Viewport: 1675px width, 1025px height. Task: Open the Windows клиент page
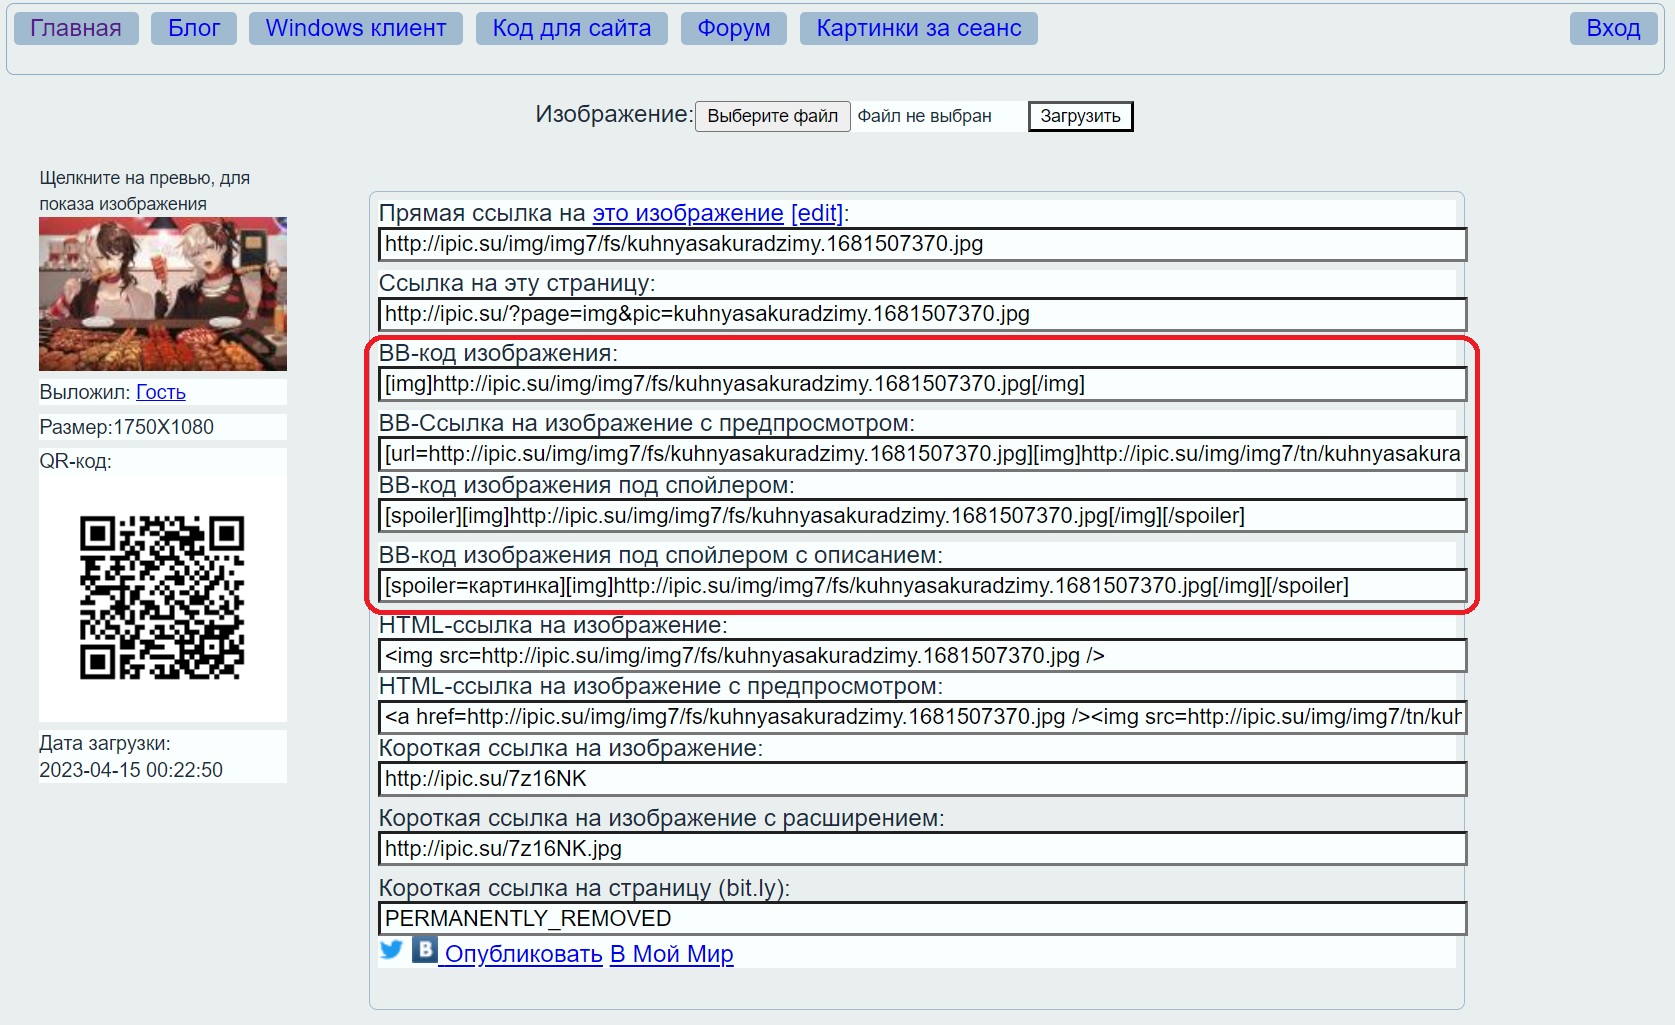(356, 28)
